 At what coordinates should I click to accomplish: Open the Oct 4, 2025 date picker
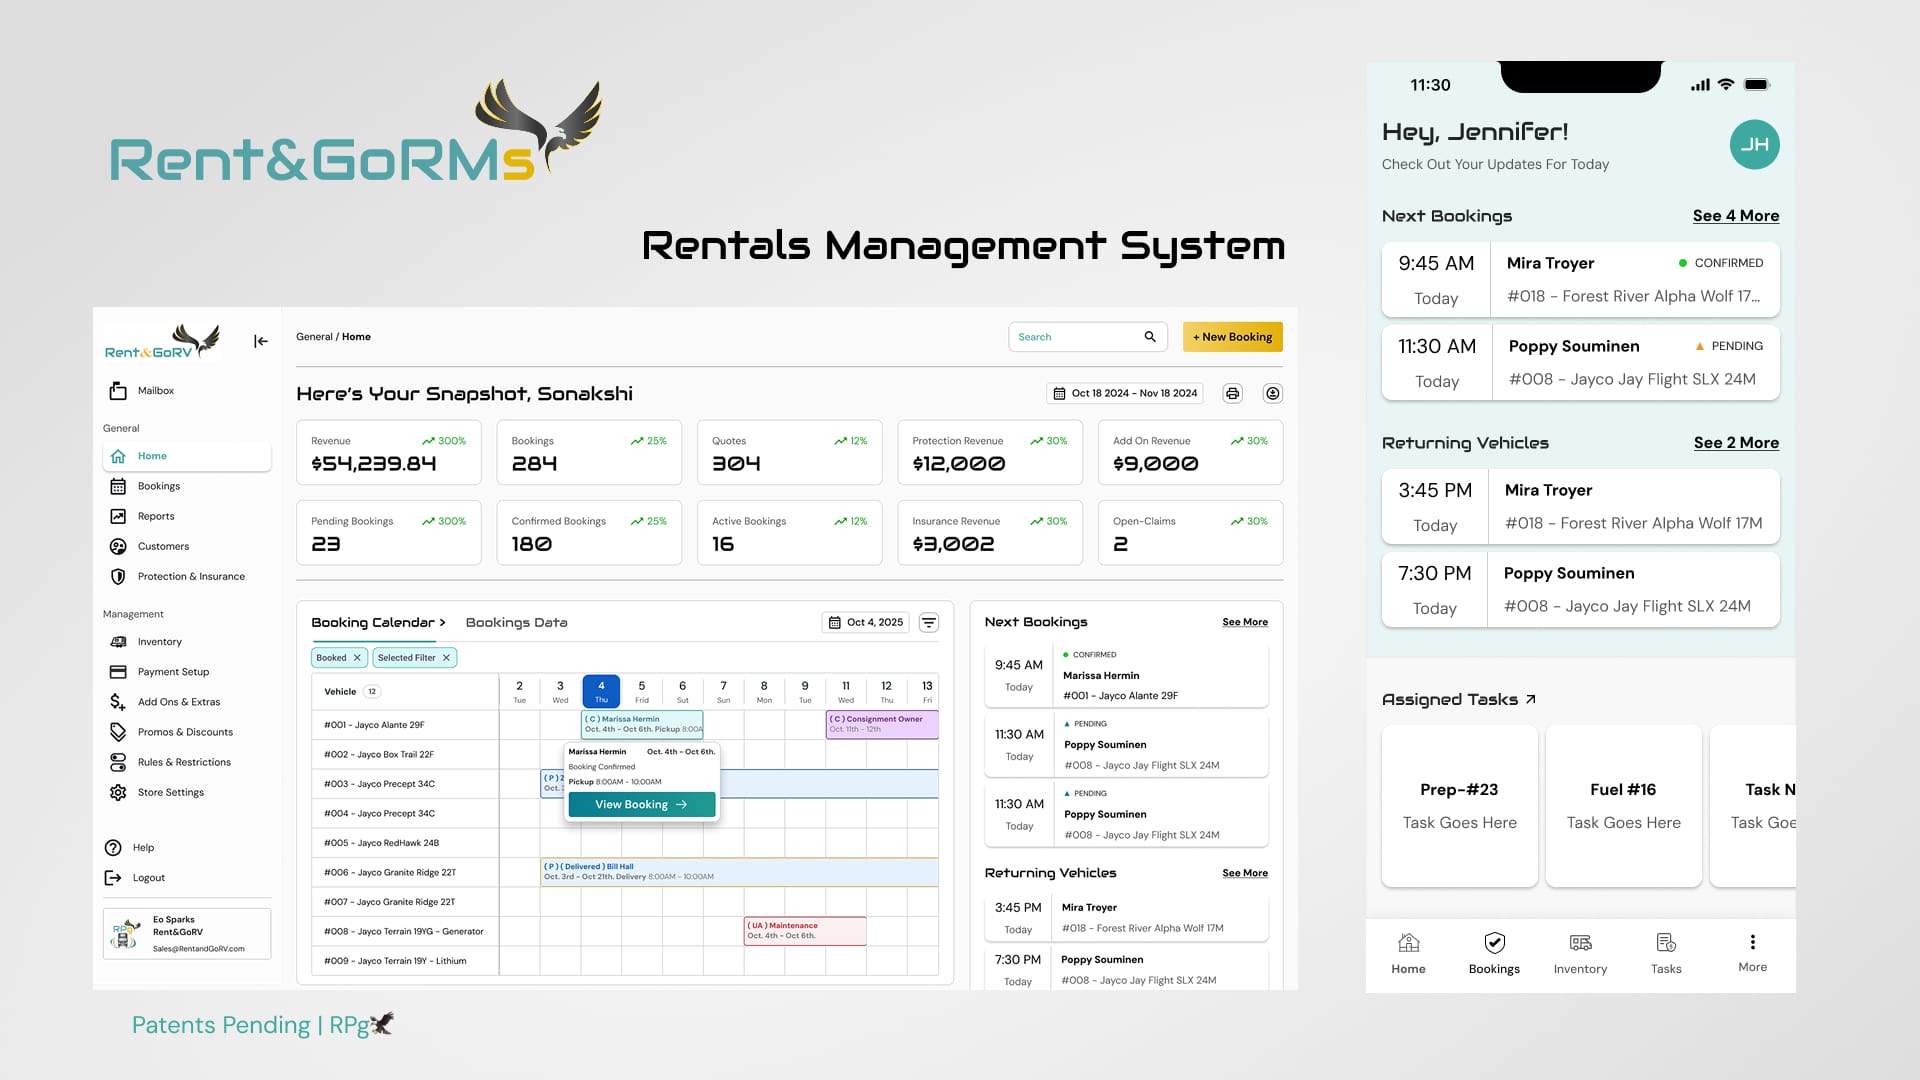pos(865,622)
